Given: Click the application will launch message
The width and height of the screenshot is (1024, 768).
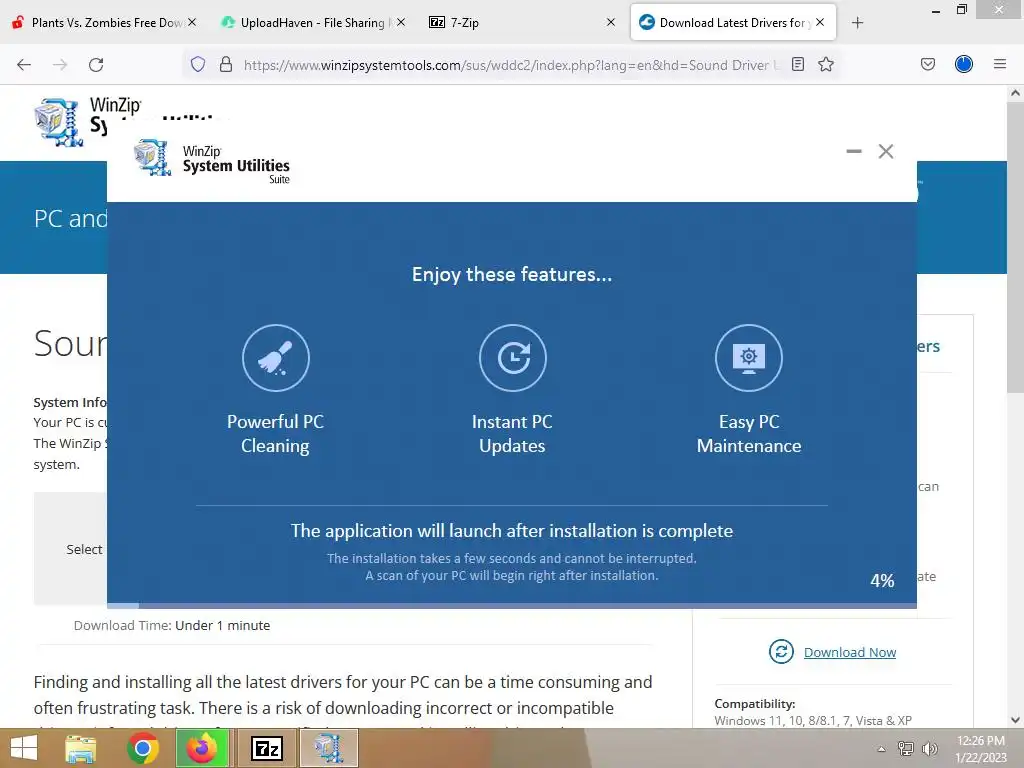Looking at the screenshot, I should (x=512, y=530).
